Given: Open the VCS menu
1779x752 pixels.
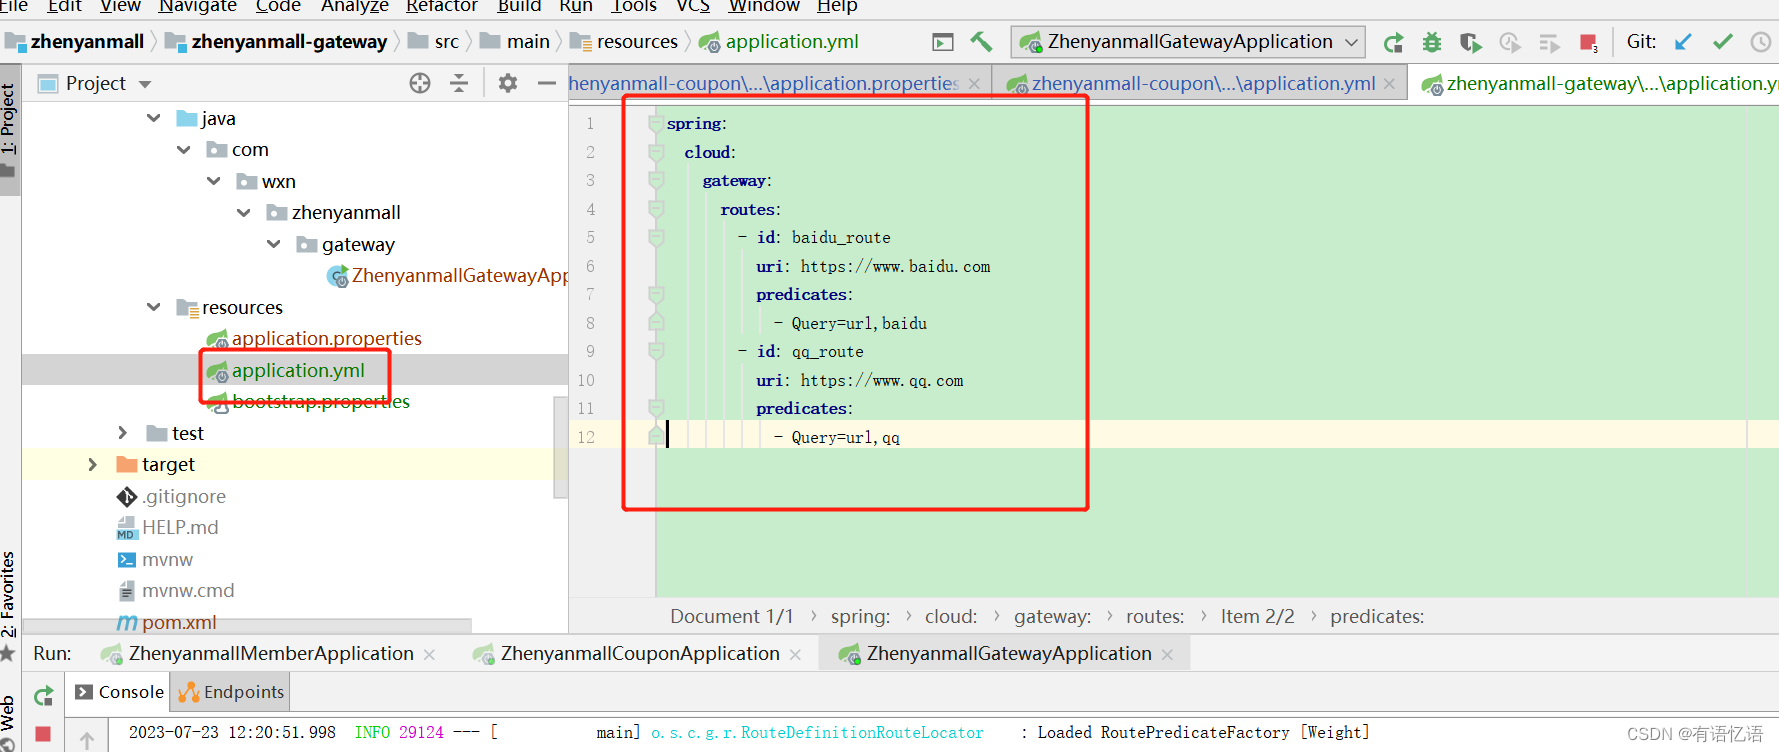Looking at the screenshot, I should 693,6.
